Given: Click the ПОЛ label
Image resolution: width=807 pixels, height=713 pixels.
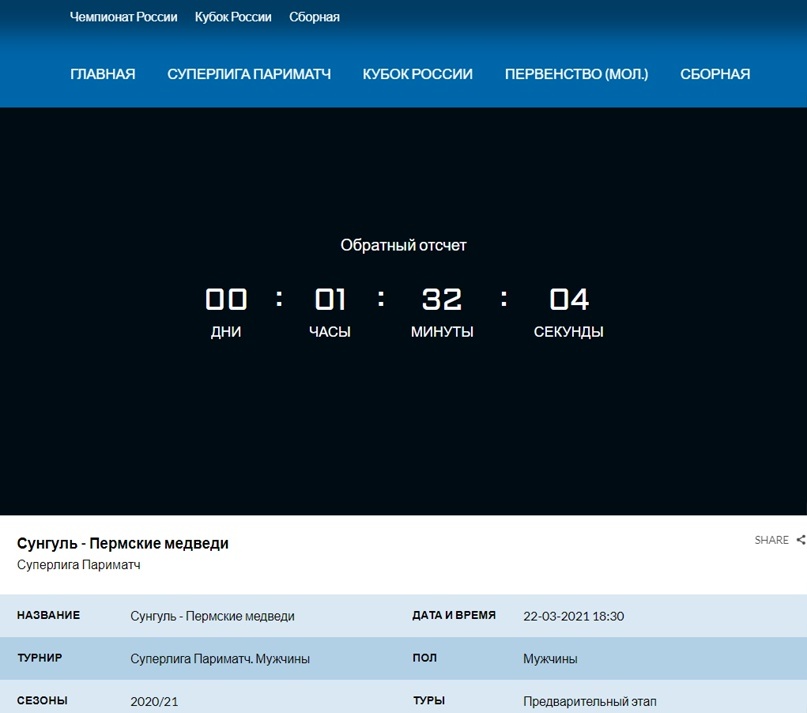Looking at the screenshot, I should click(x=425, y=658).
